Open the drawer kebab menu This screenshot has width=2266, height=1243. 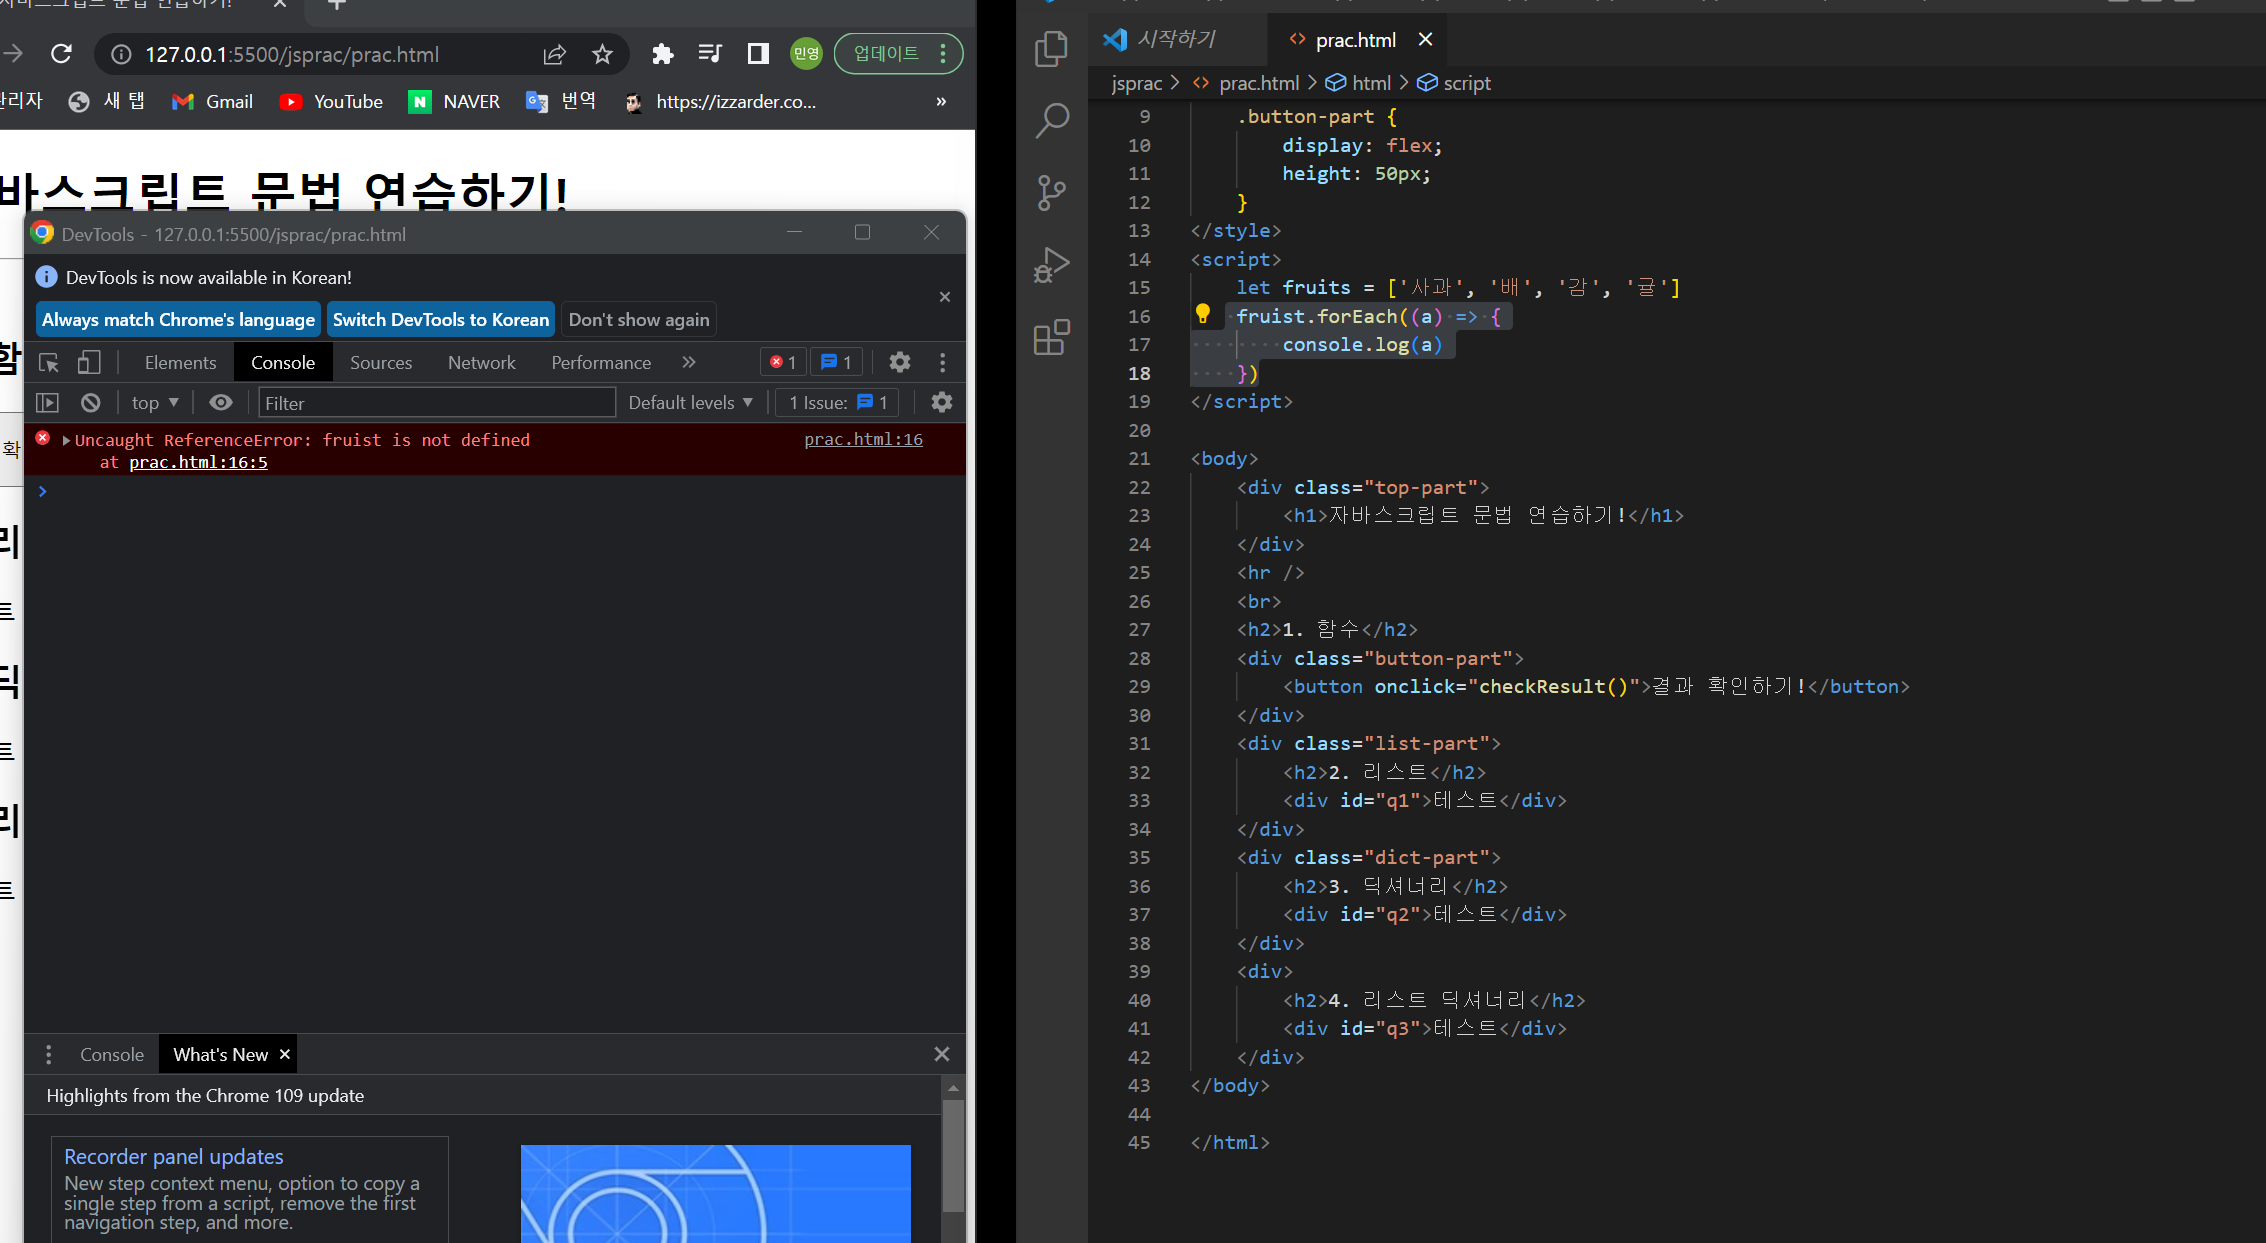click(x=48, y=1055)
